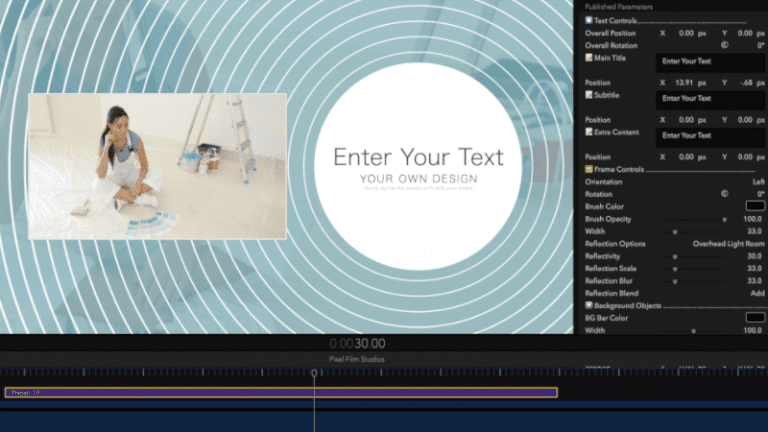Click the Frame Controls picture icon
Viewport: 768px width, 432px height.
coord(589,169)
